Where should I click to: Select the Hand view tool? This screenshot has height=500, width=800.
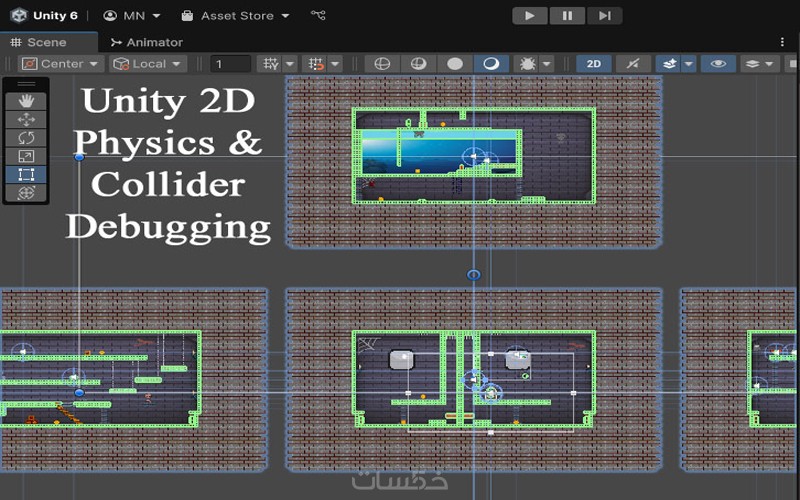[26, 101]
